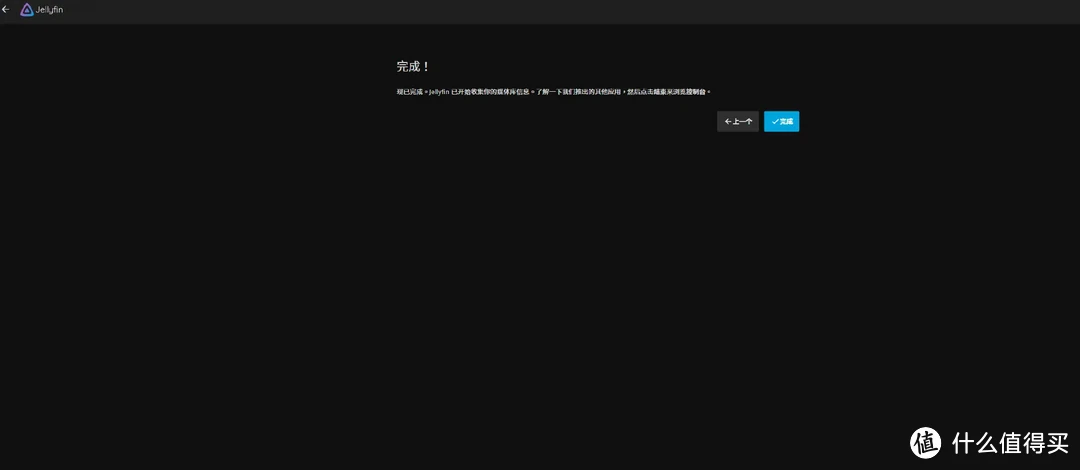Click the back arrow in the header

pyautogui.click(x=6, y=10)
